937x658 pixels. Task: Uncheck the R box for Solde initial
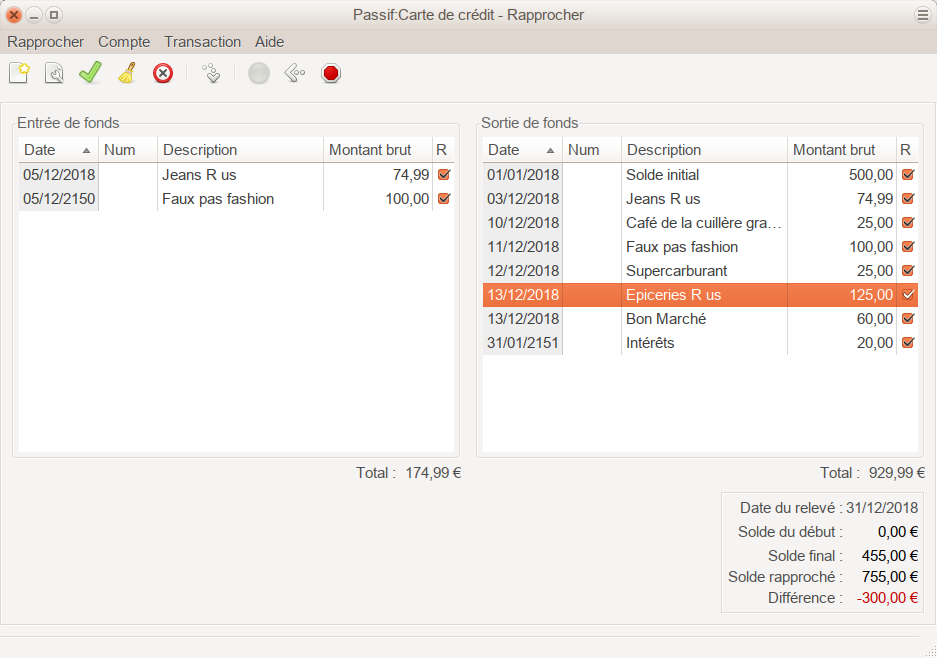pos(908,174)
